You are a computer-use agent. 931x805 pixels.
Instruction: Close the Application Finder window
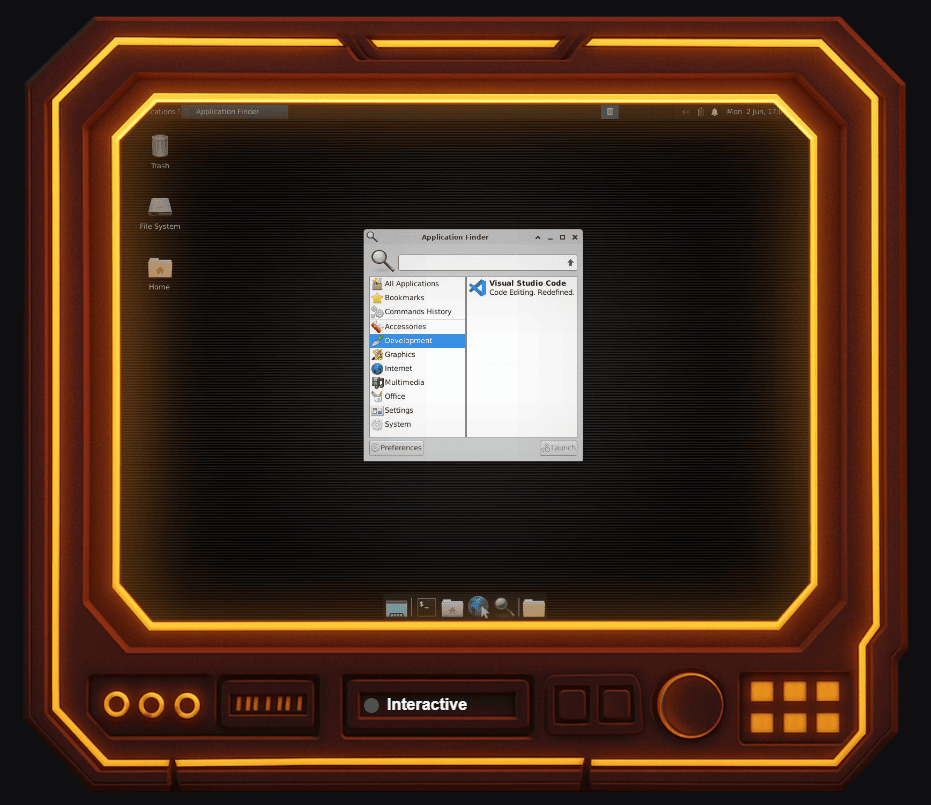(575, 237)
